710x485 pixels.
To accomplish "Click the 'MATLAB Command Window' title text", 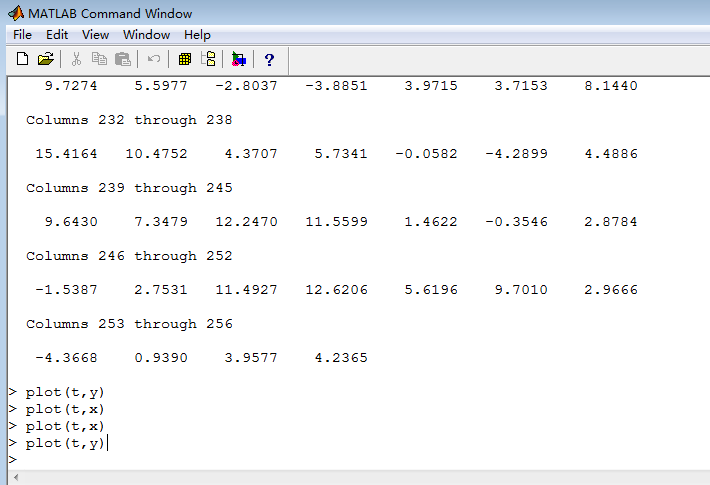I will 110,14.
